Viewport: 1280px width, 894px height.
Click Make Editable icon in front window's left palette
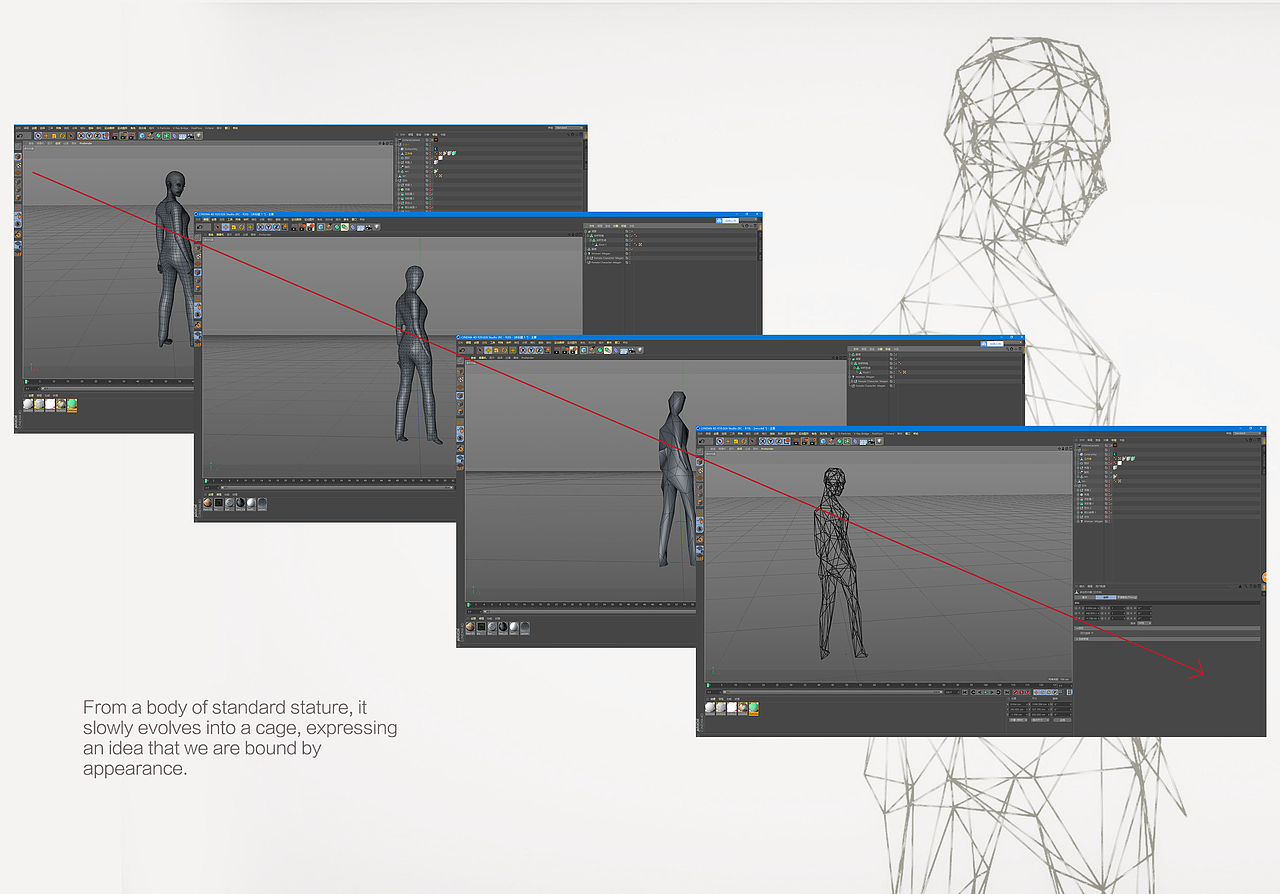pos(700,451)
